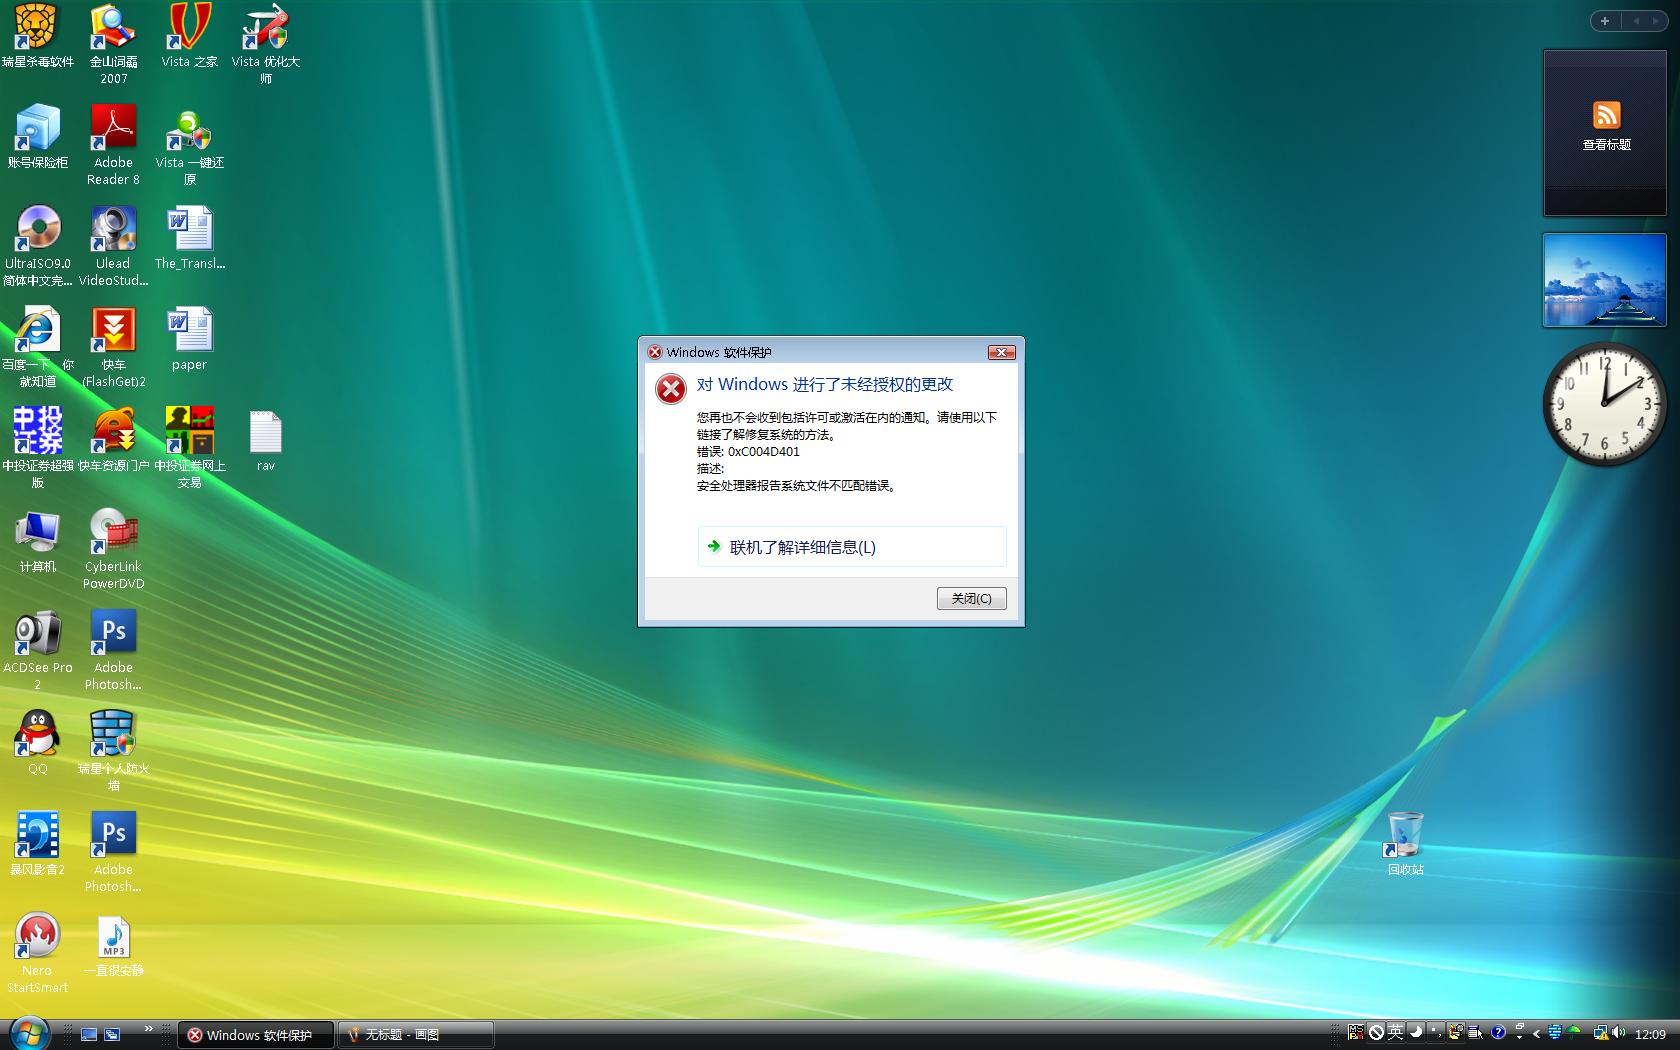
Task: Select the Nero StartSmart shortcut icon
Action: click(38, 954)
